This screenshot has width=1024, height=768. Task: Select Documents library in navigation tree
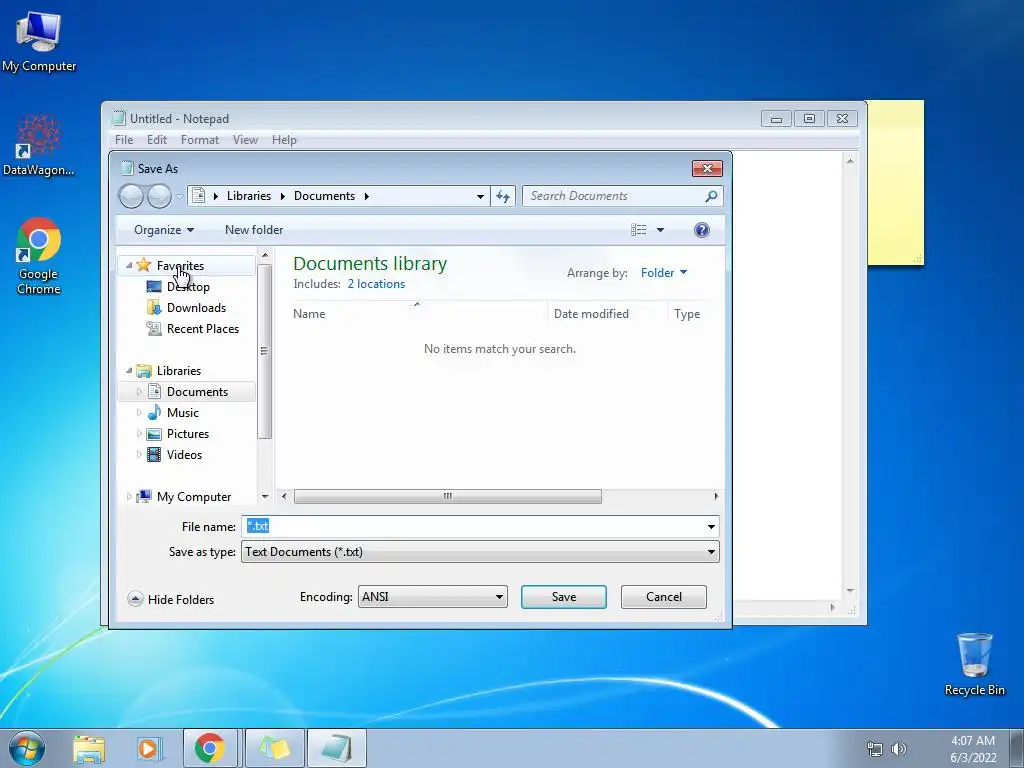[197, 392]
